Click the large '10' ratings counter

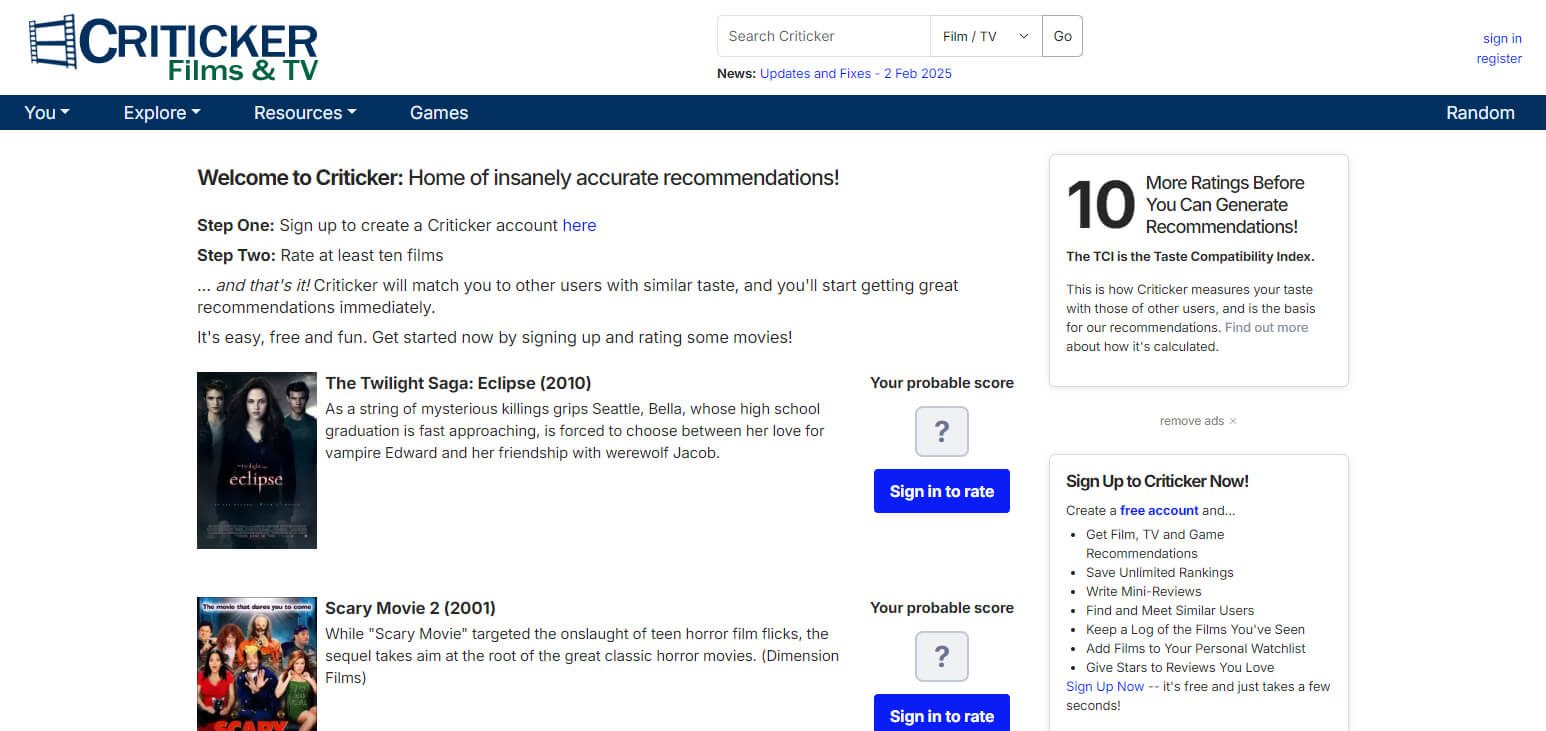point(1100,204)
